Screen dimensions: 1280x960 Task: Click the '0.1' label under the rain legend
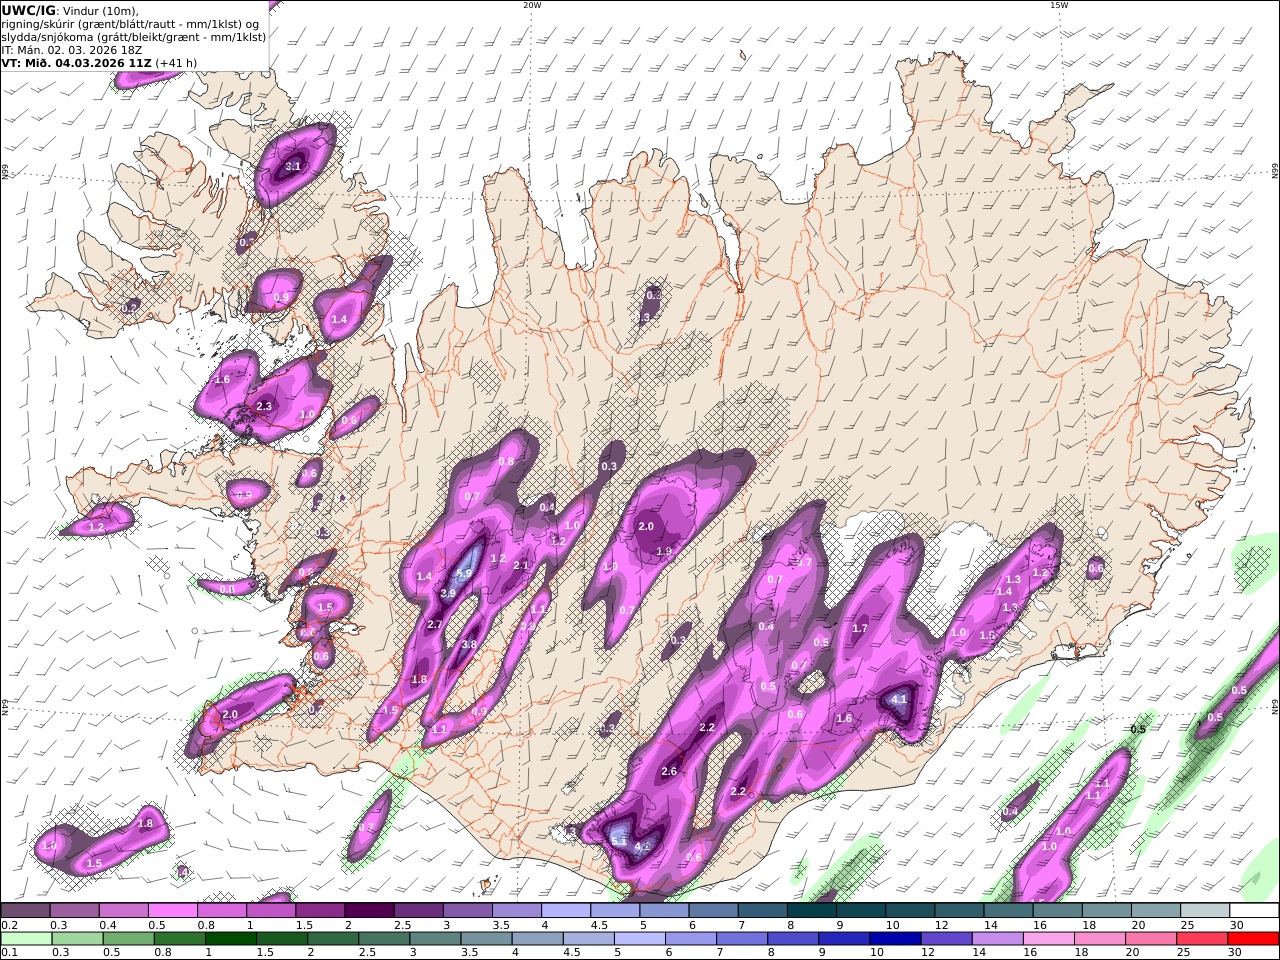[8, 953]
